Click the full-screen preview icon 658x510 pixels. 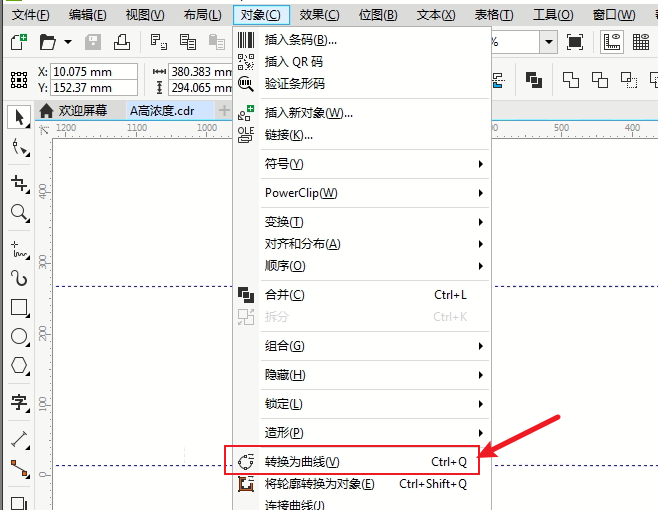point(575,42)
